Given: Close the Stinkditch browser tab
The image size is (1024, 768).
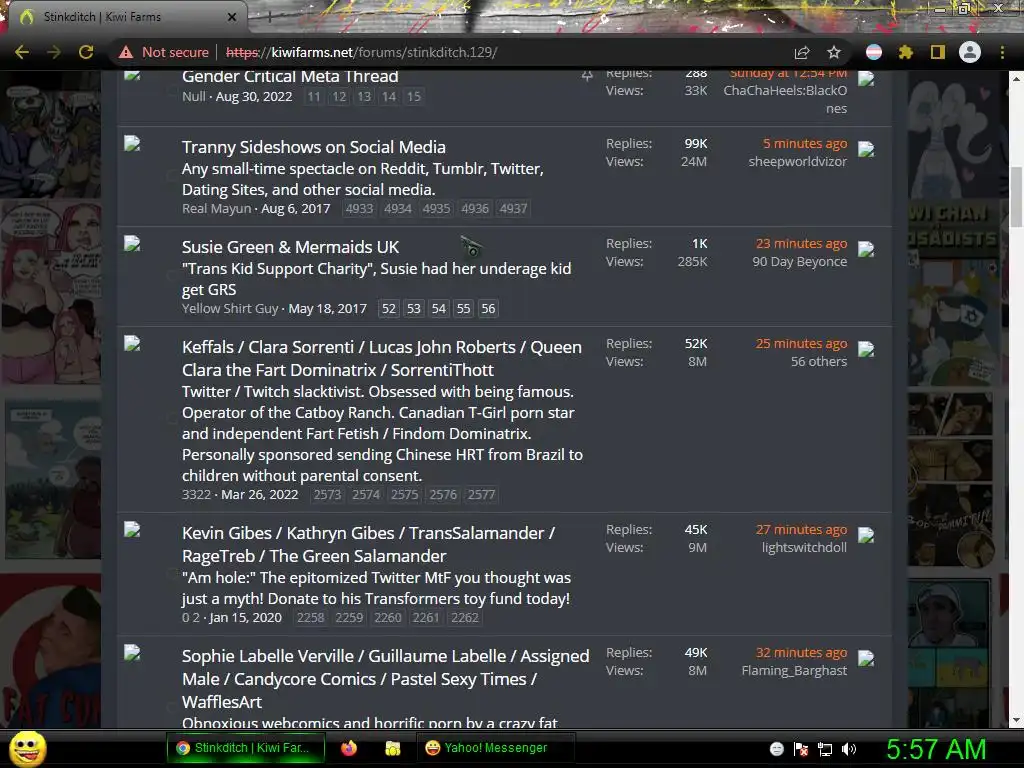Looking at the screenshot, I should click(232, 17).
